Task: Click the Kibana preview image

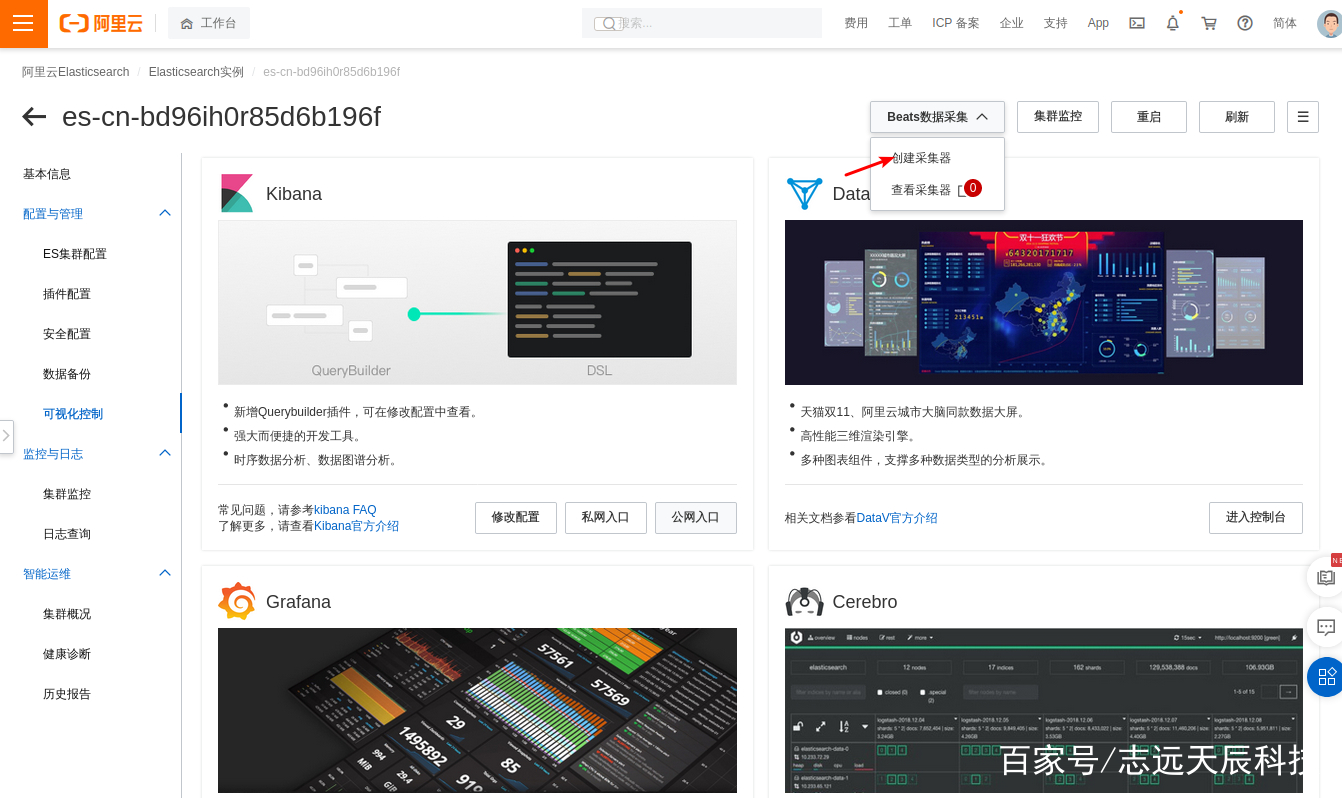Action: click(477, 302)
